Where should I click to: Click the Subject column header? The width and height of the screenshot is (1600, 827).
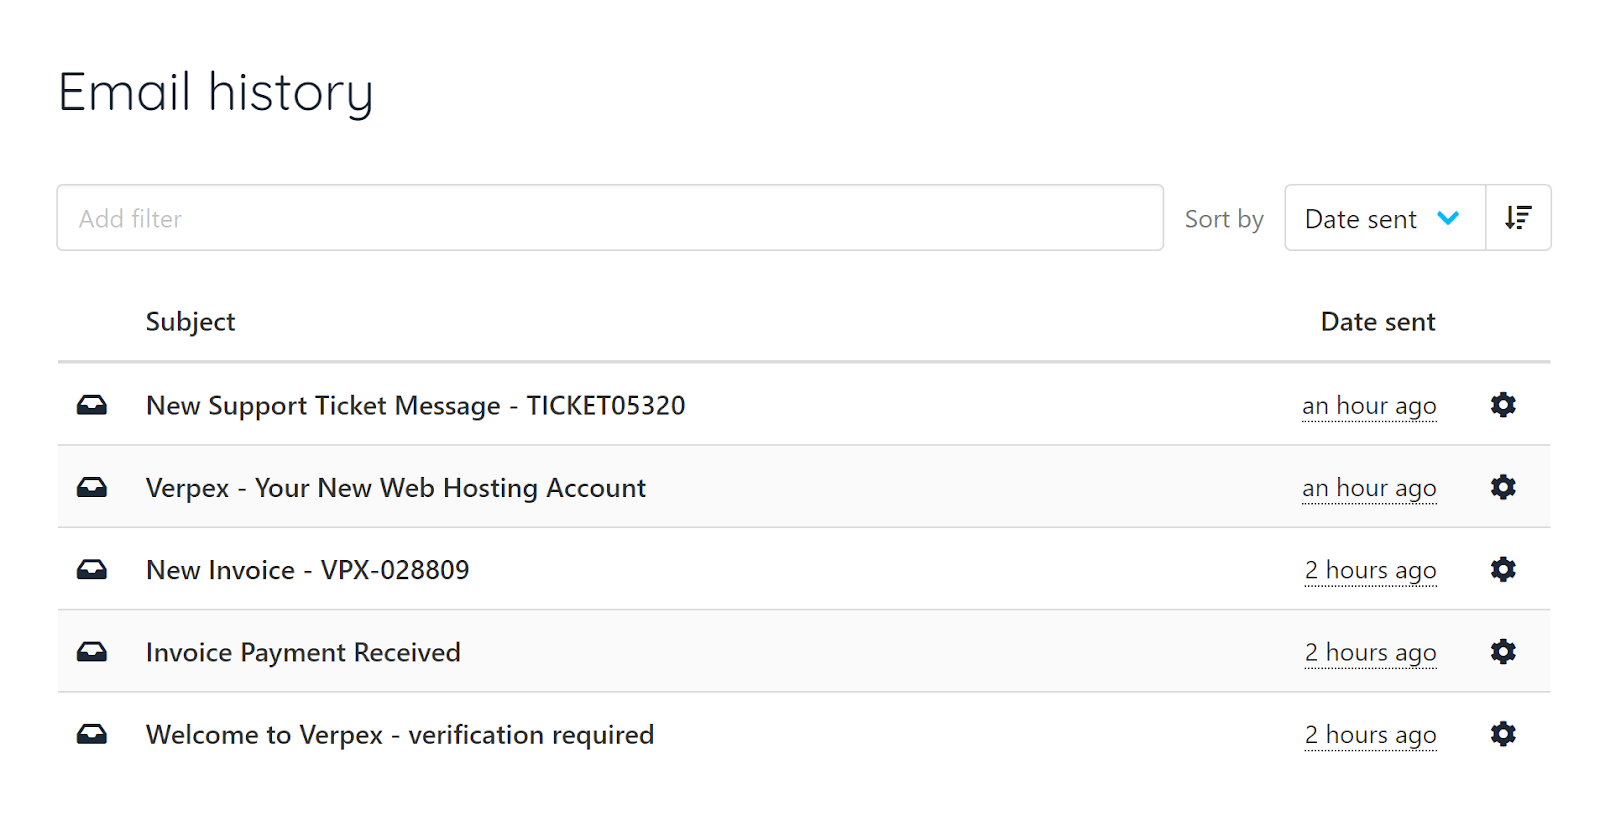click(190, 322)
